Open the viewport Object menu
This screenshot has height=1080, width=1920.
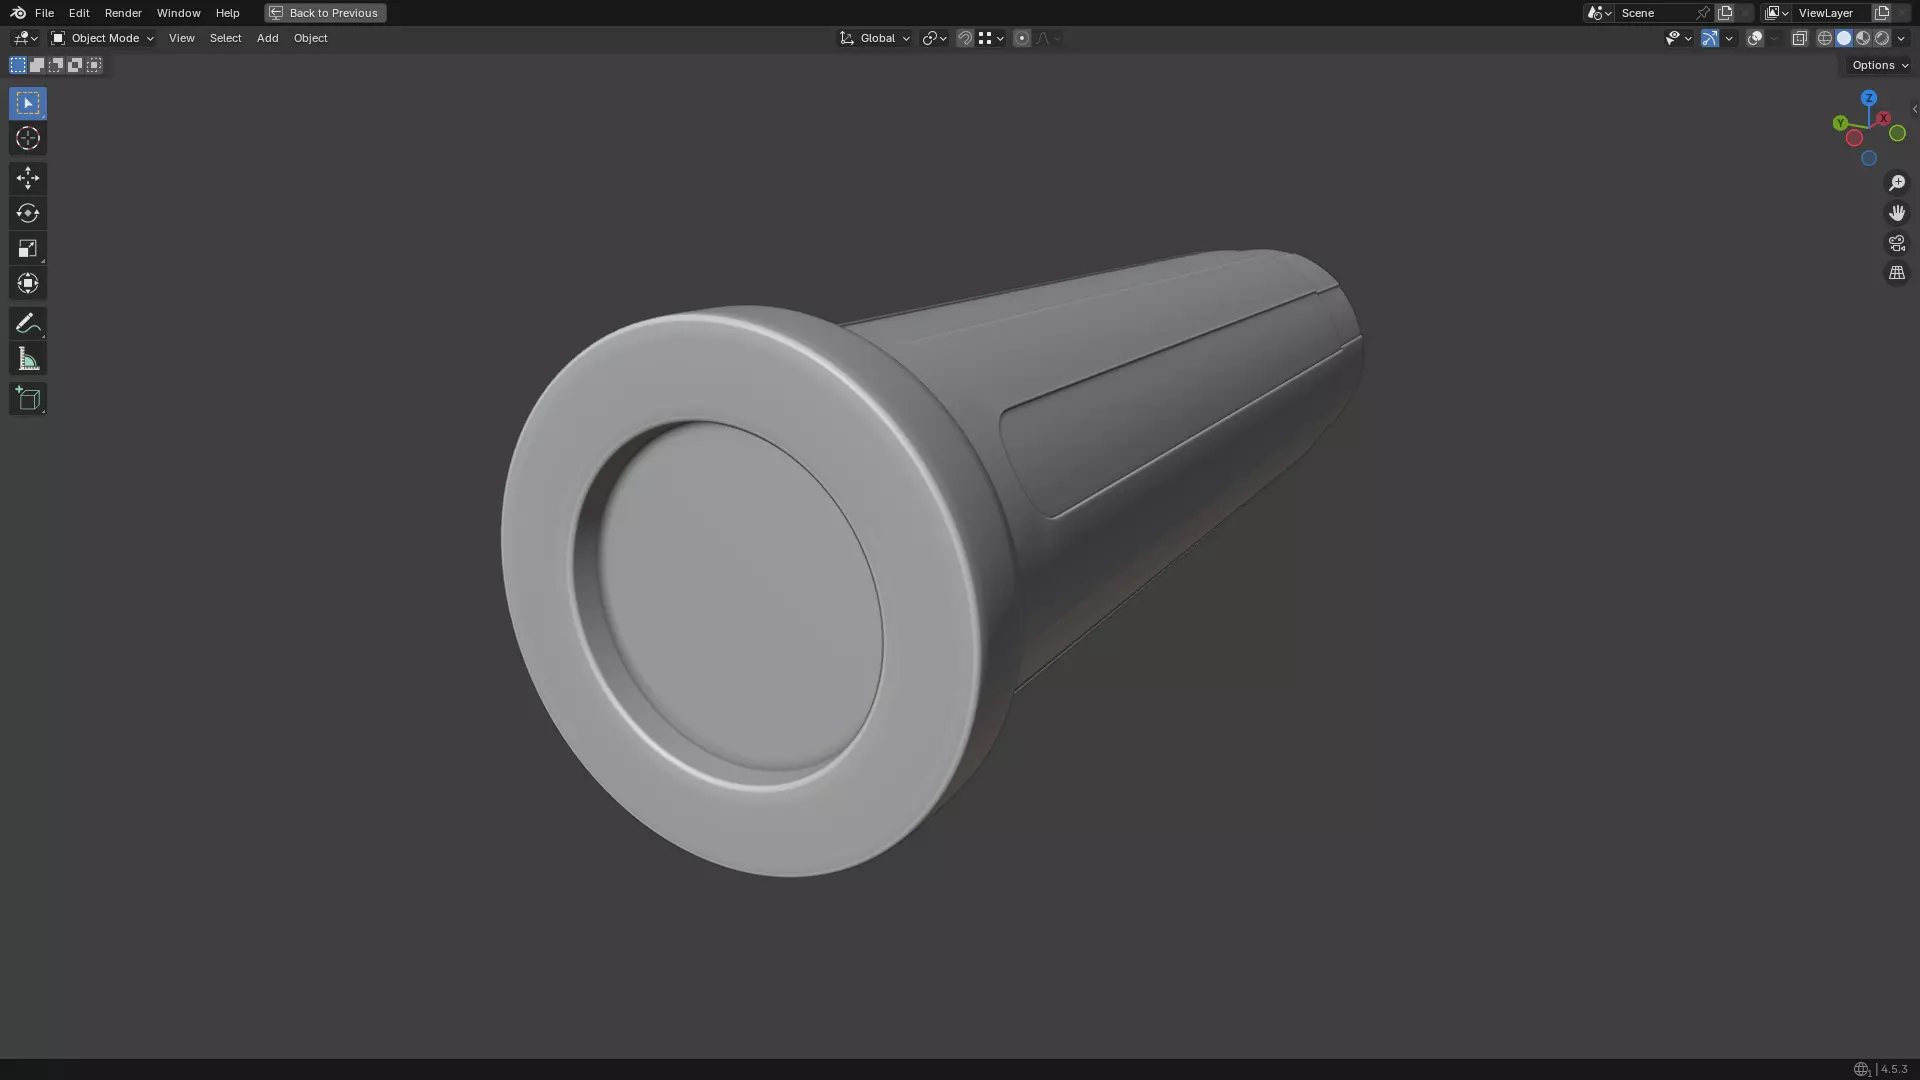click(310, 38)
